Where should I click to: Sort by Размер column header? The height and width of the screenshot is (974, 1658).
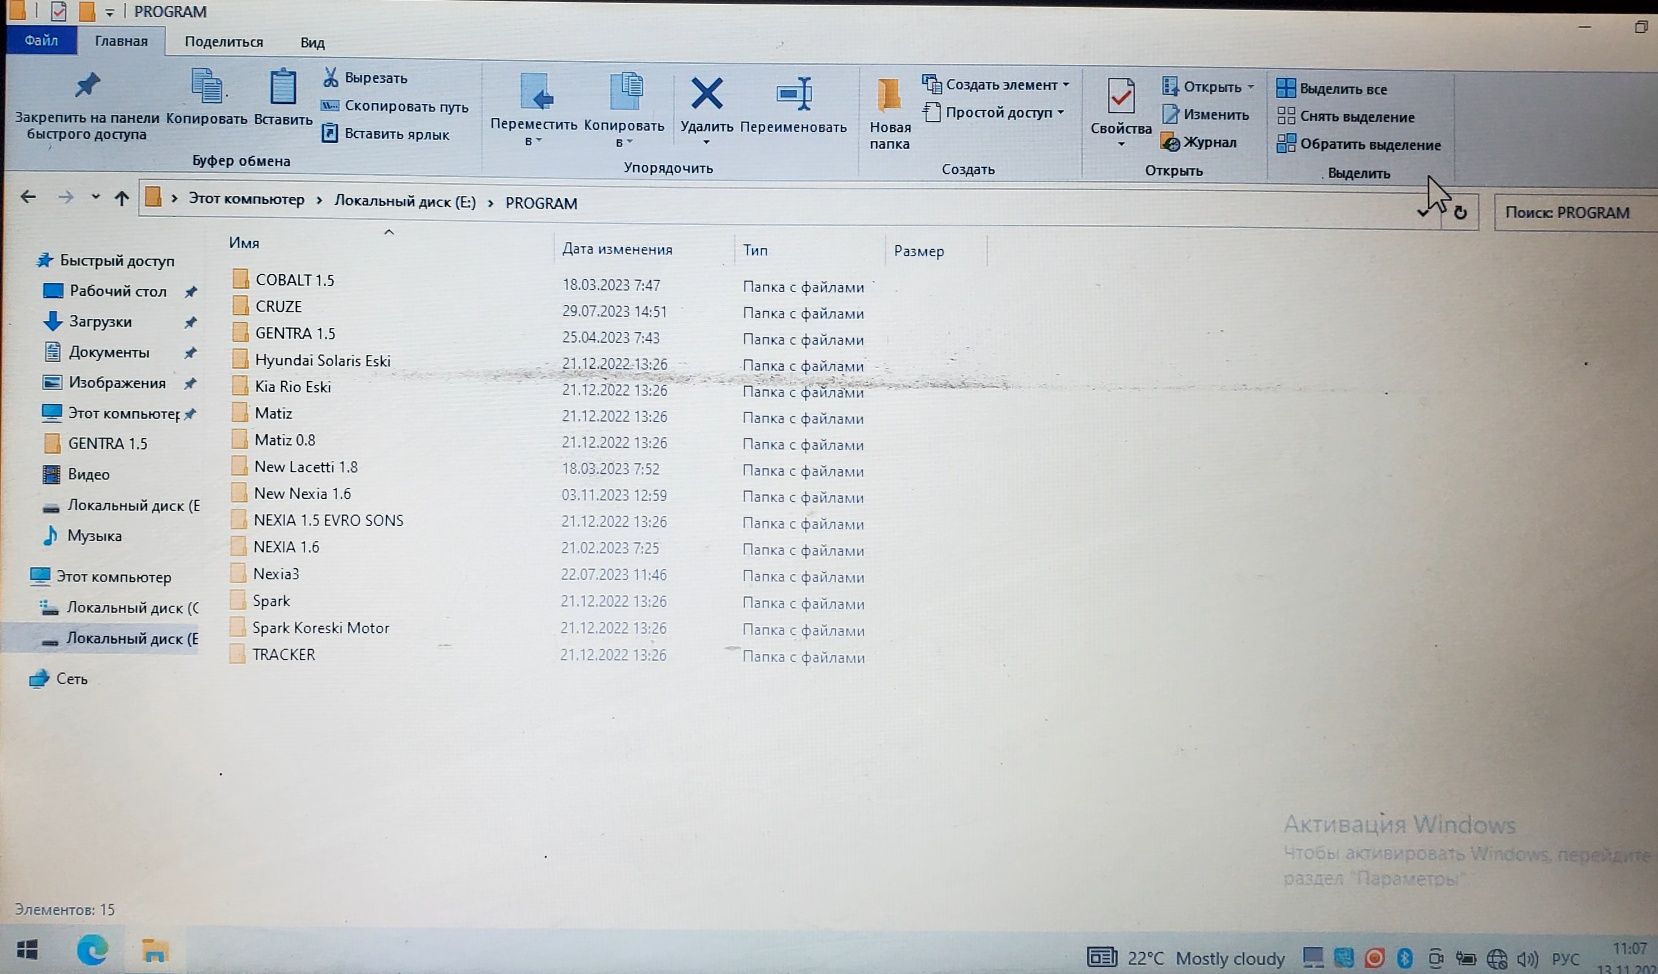[x=918, y=251]
